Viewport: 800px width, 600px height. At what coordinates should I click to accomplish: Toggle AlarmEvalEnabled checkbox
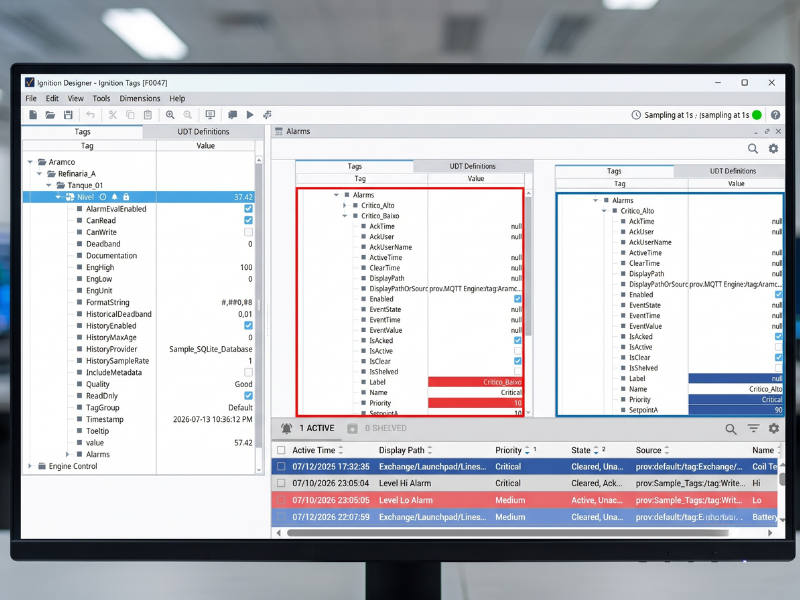pos(248,209)
